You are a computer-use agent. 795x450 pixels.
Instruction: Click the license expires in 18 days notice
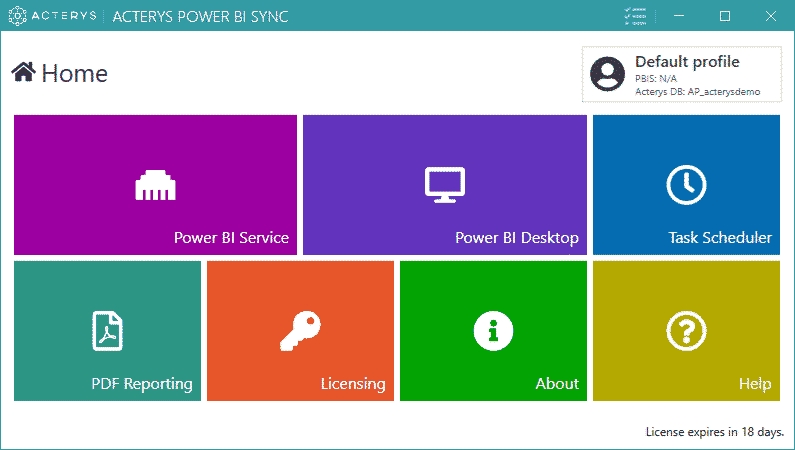714,432
